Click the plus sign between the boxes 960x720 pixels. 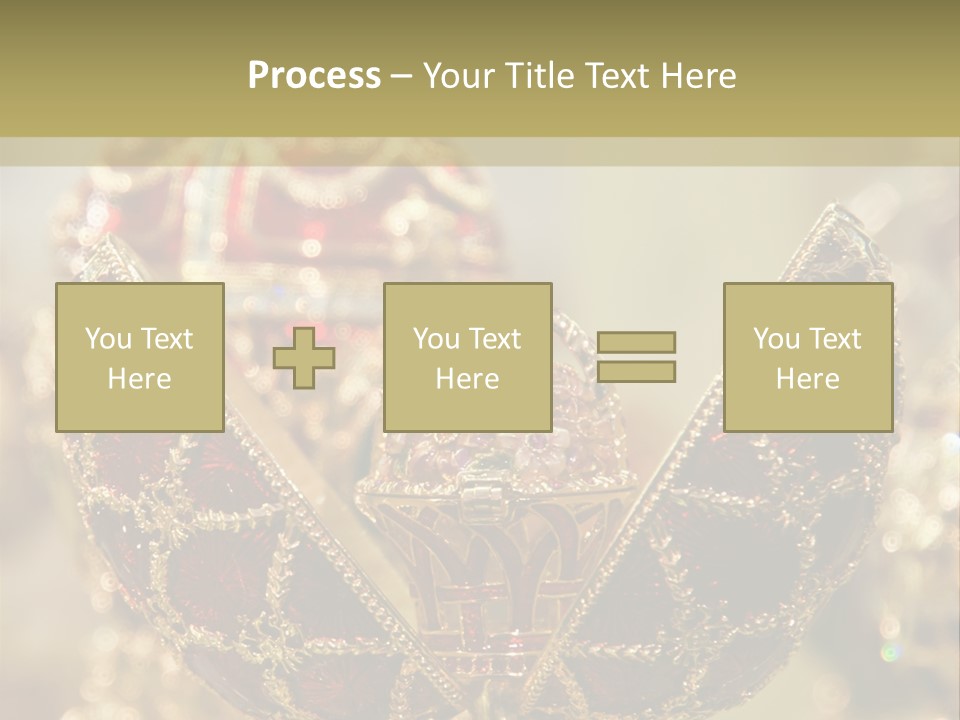point(304,358)
